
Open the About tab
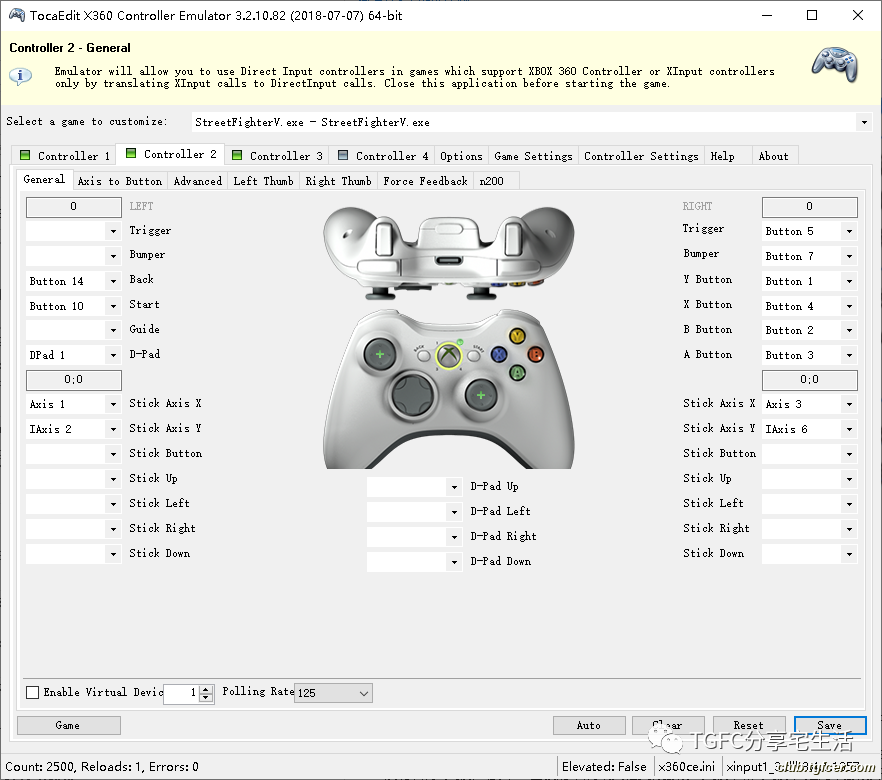pos(773,156)
